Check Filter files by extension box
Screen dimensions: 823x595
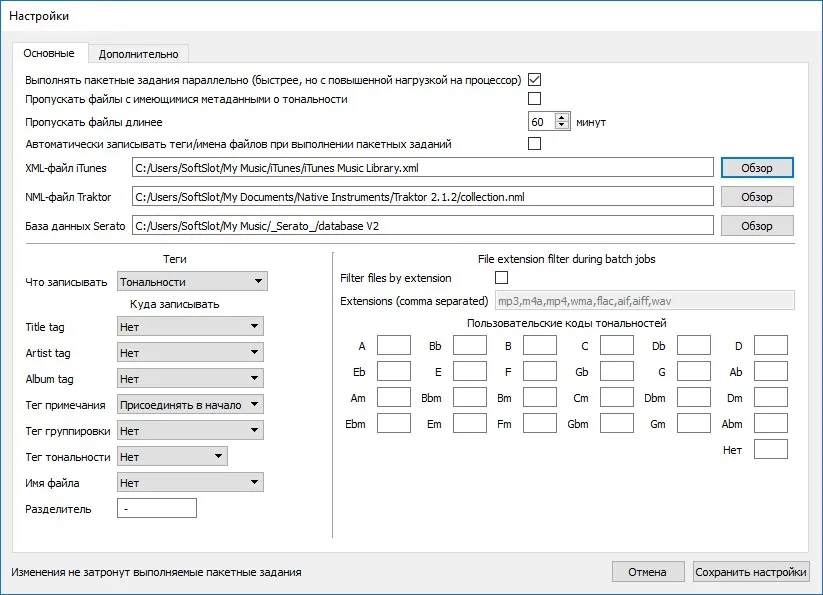502,278
